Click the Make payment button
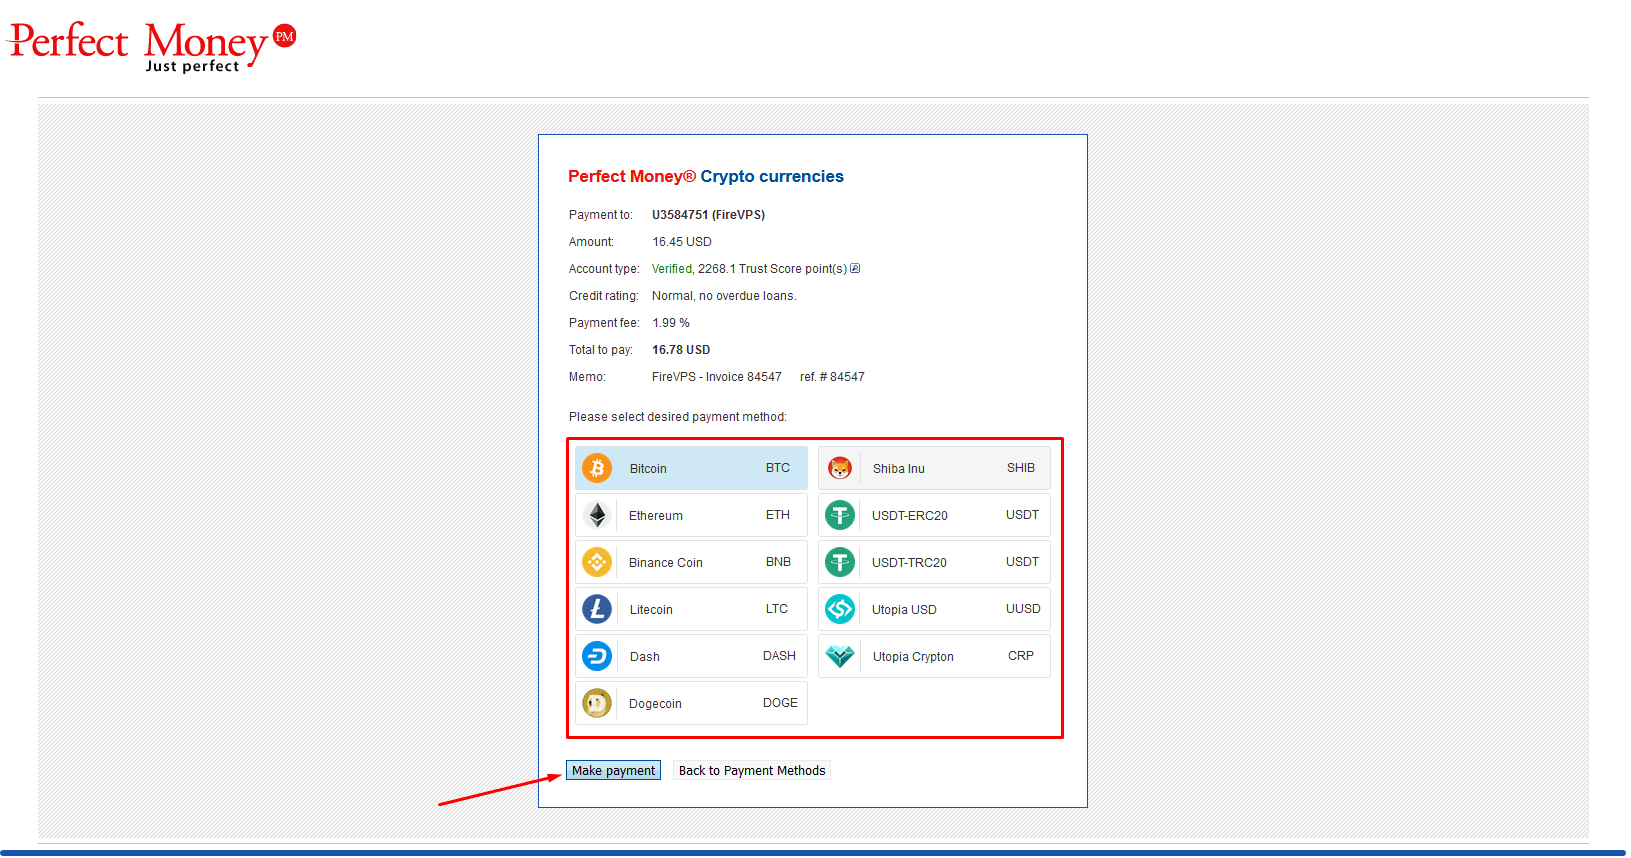Image resolution: width=1631 pixels, height=858 pixels. point(613,770)
